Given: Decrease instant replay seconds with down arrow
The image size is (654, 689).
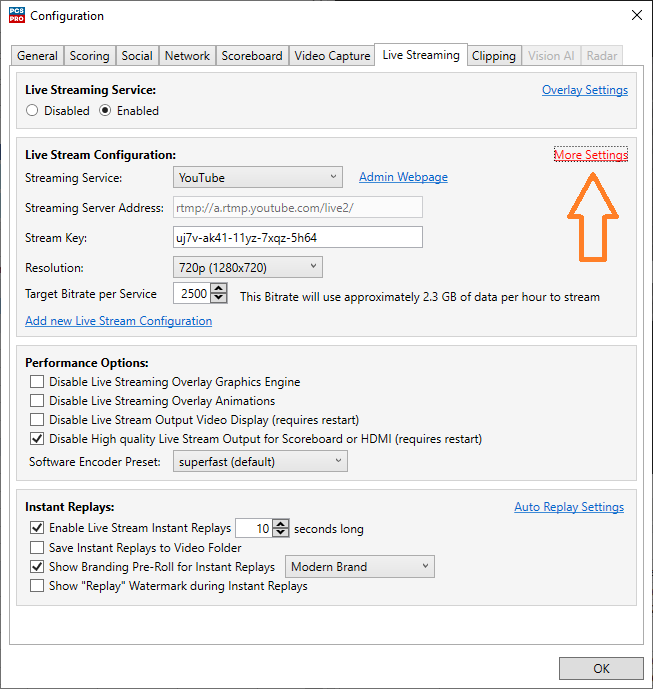Looking at the screenshot, I should pos(281,533).
